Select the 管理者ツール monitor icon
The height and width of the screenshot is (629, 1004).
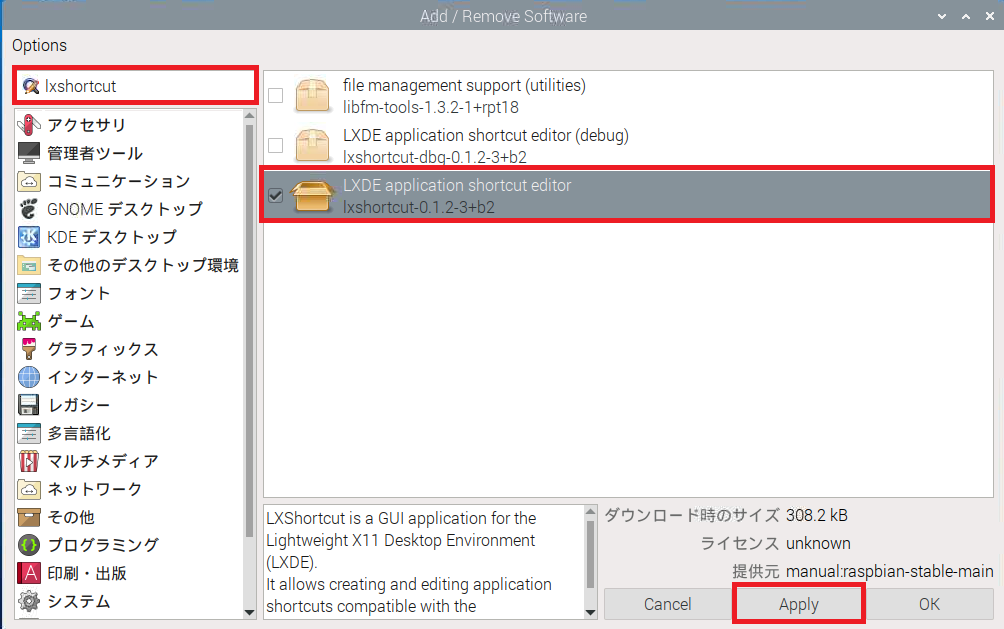(x=29, y=153)
